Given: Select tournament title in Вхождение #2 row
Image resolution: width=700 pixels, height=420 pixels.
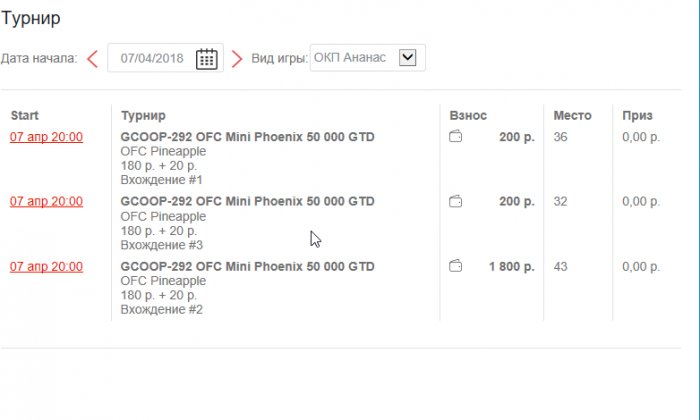Looking at the screenshot, I should click(247, 266).
